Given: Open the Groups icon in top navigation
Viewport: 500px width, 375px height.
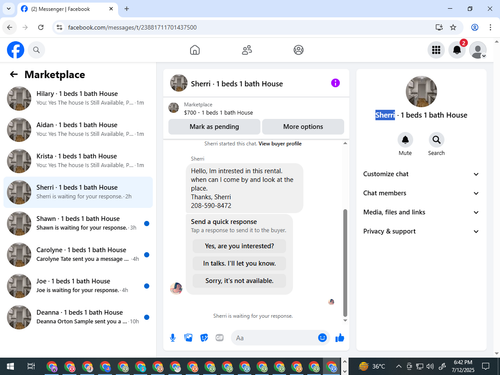Looking at the screenshot, I should coord(298,50).
